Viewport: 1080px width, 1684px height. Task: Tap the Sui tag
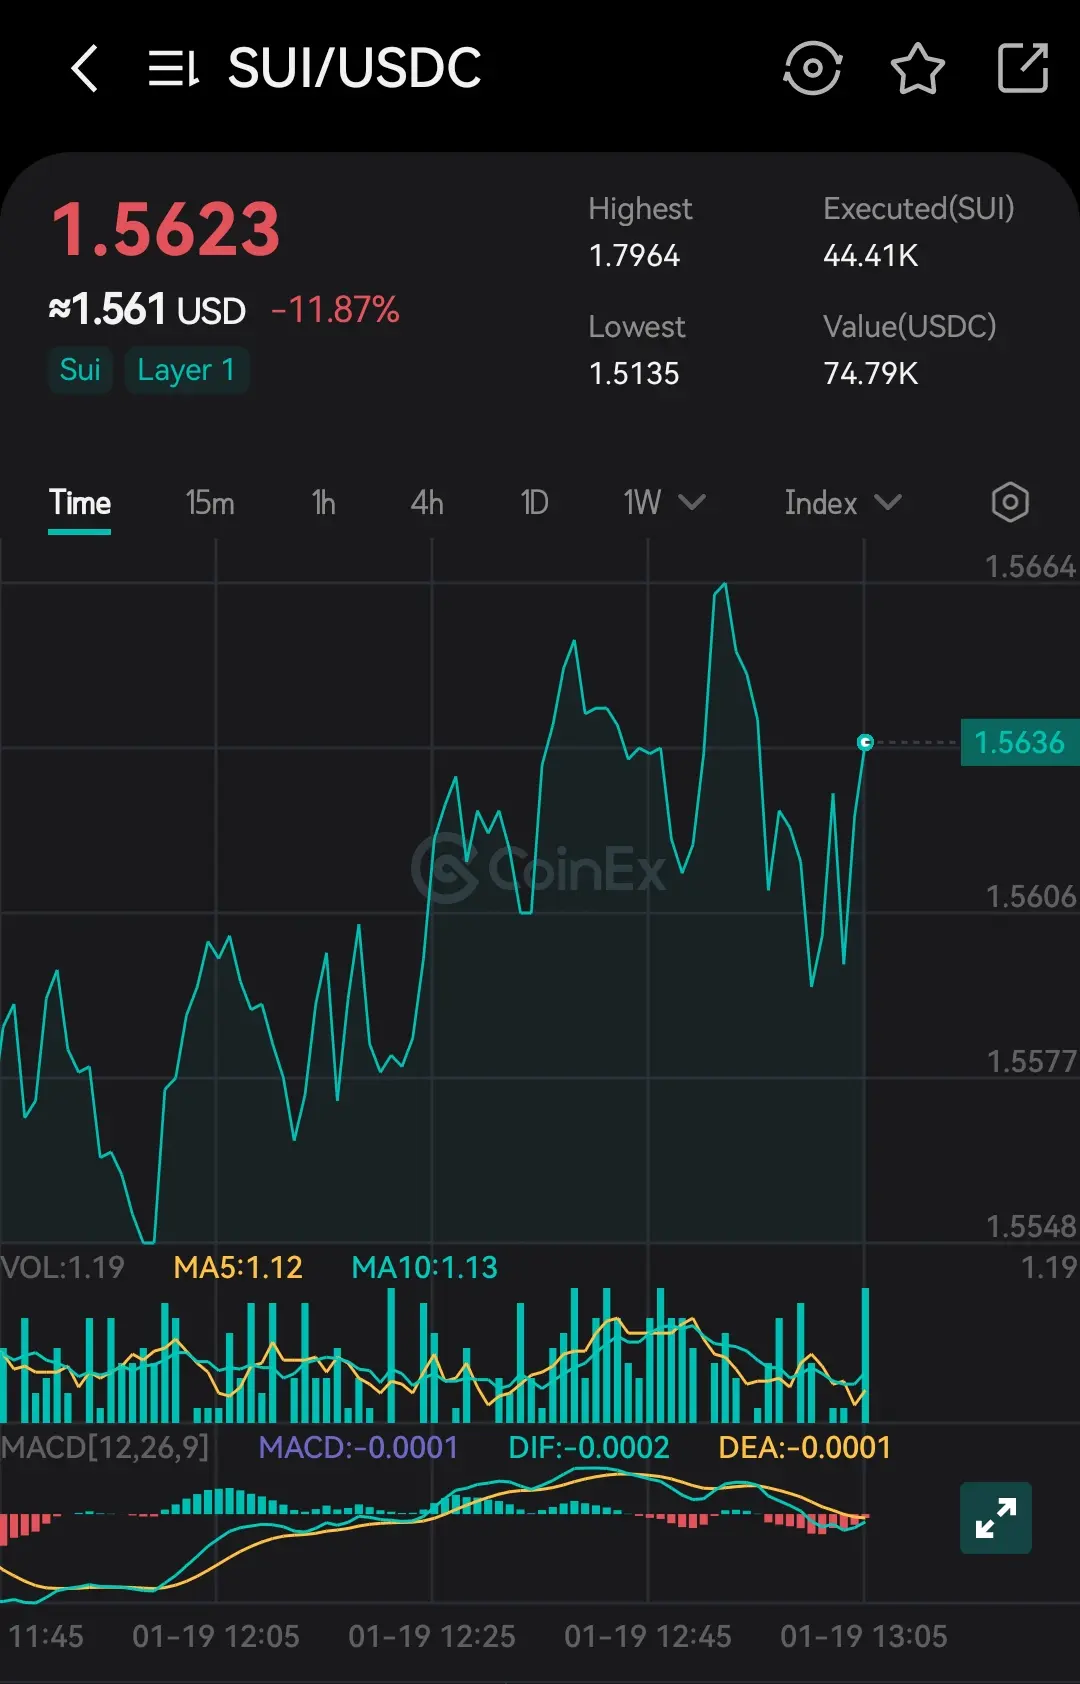pos(80,370)
